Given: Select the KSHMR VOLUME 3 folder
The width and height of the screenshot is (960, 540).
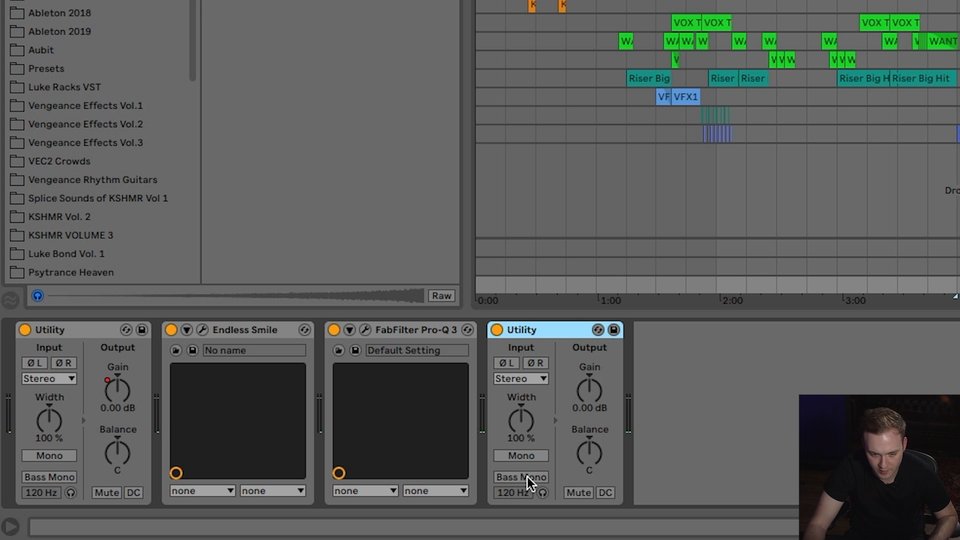Looking at the screenshot, I should coord(70,235).
